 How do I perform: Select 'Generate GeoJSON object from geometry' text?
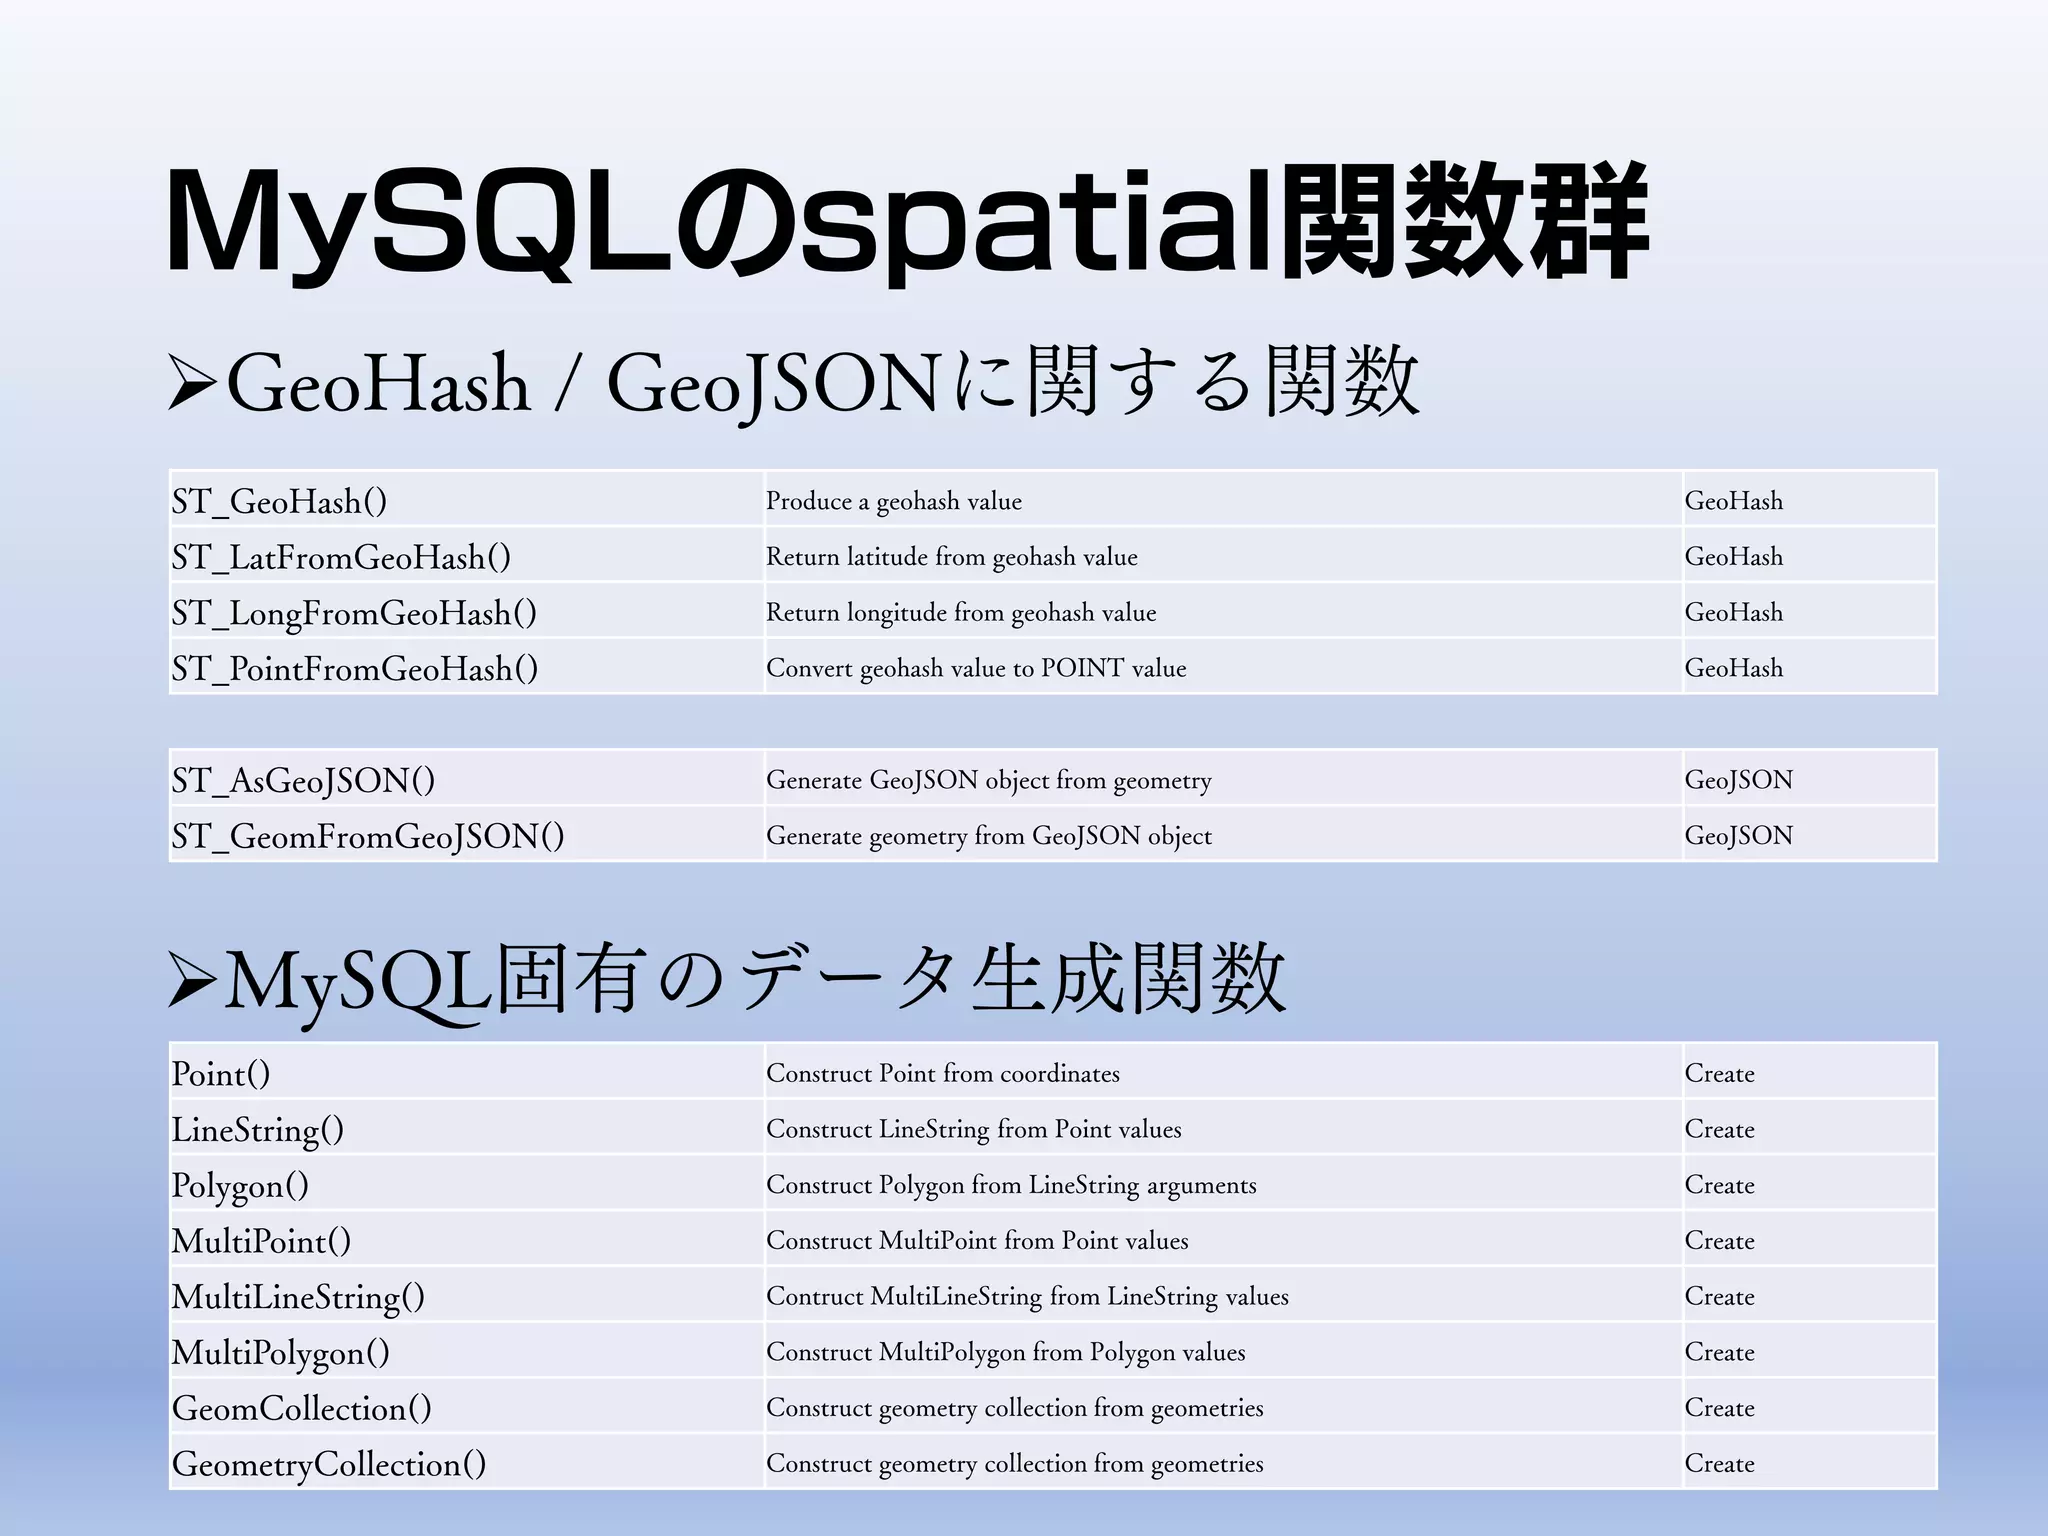pos(989,780)
